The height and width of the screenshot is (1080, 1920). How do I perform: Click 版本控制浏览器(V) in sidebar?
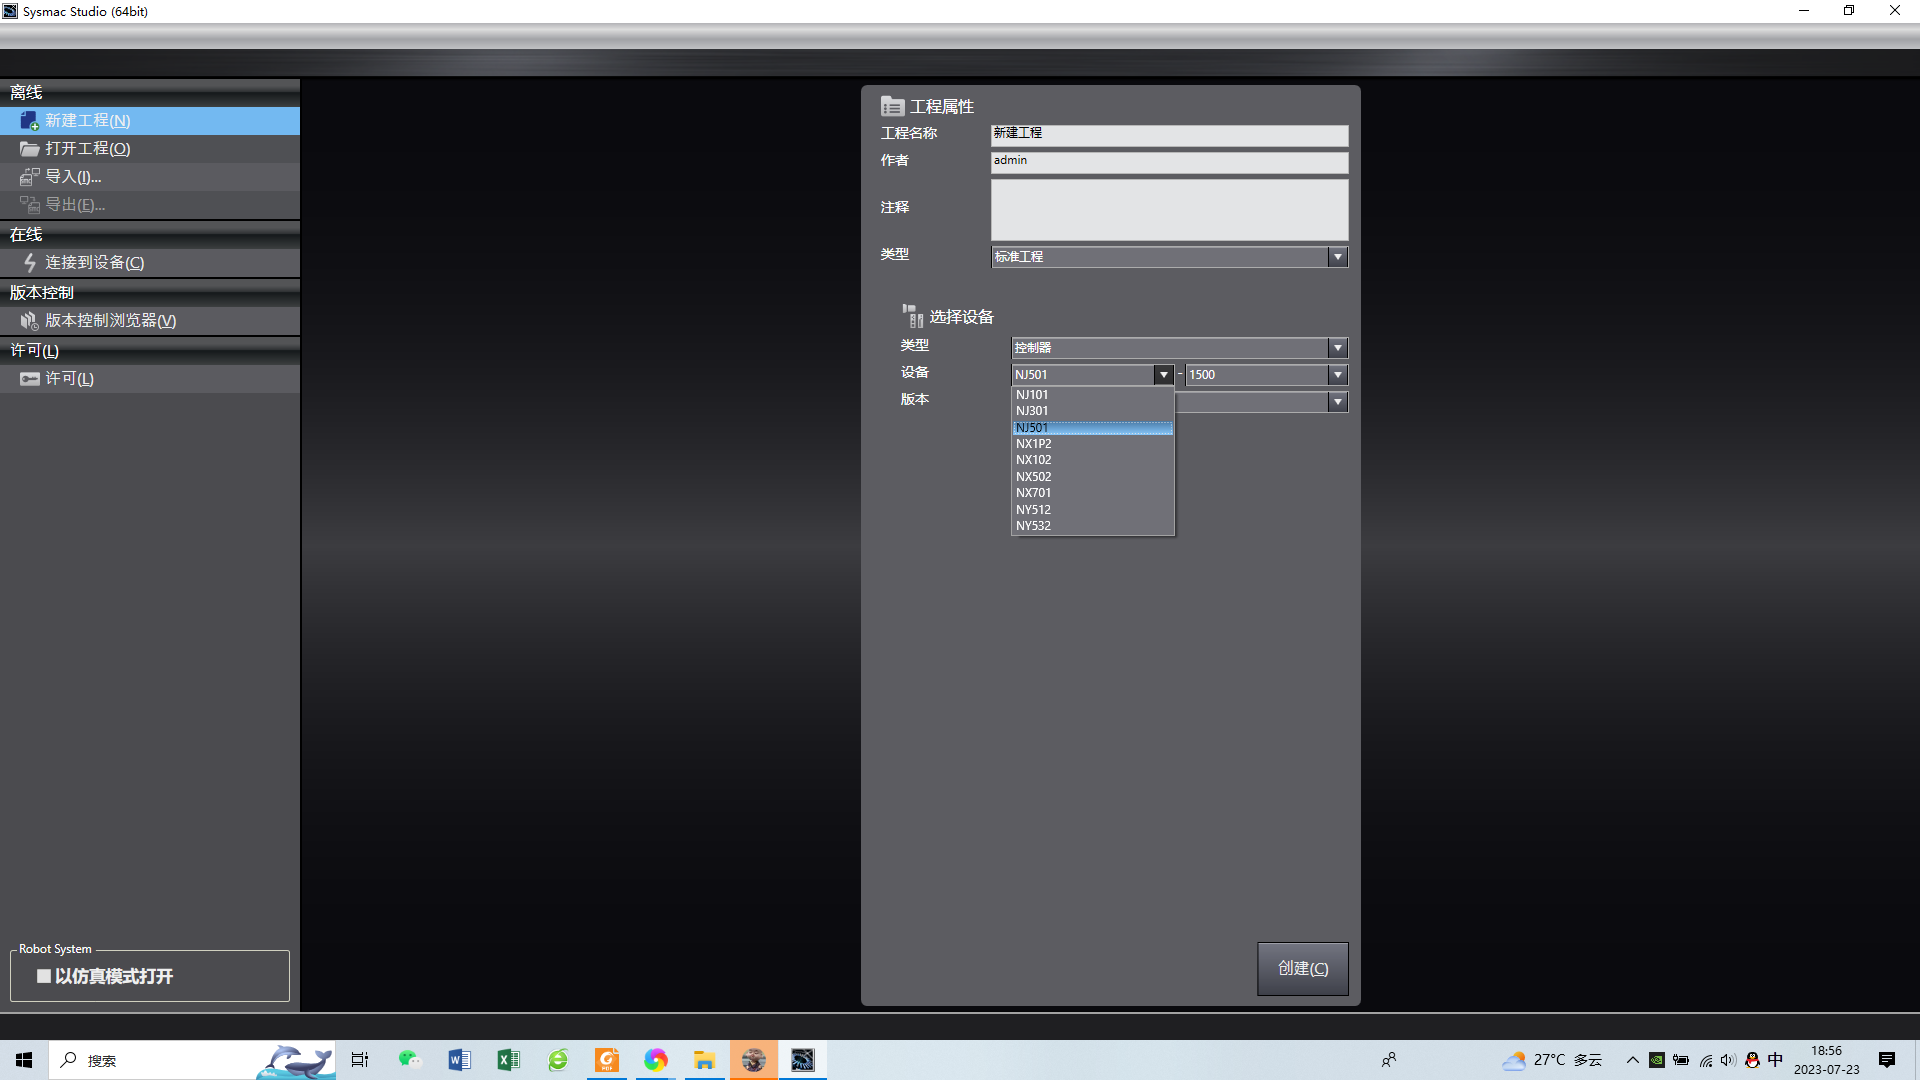point(150,321)
